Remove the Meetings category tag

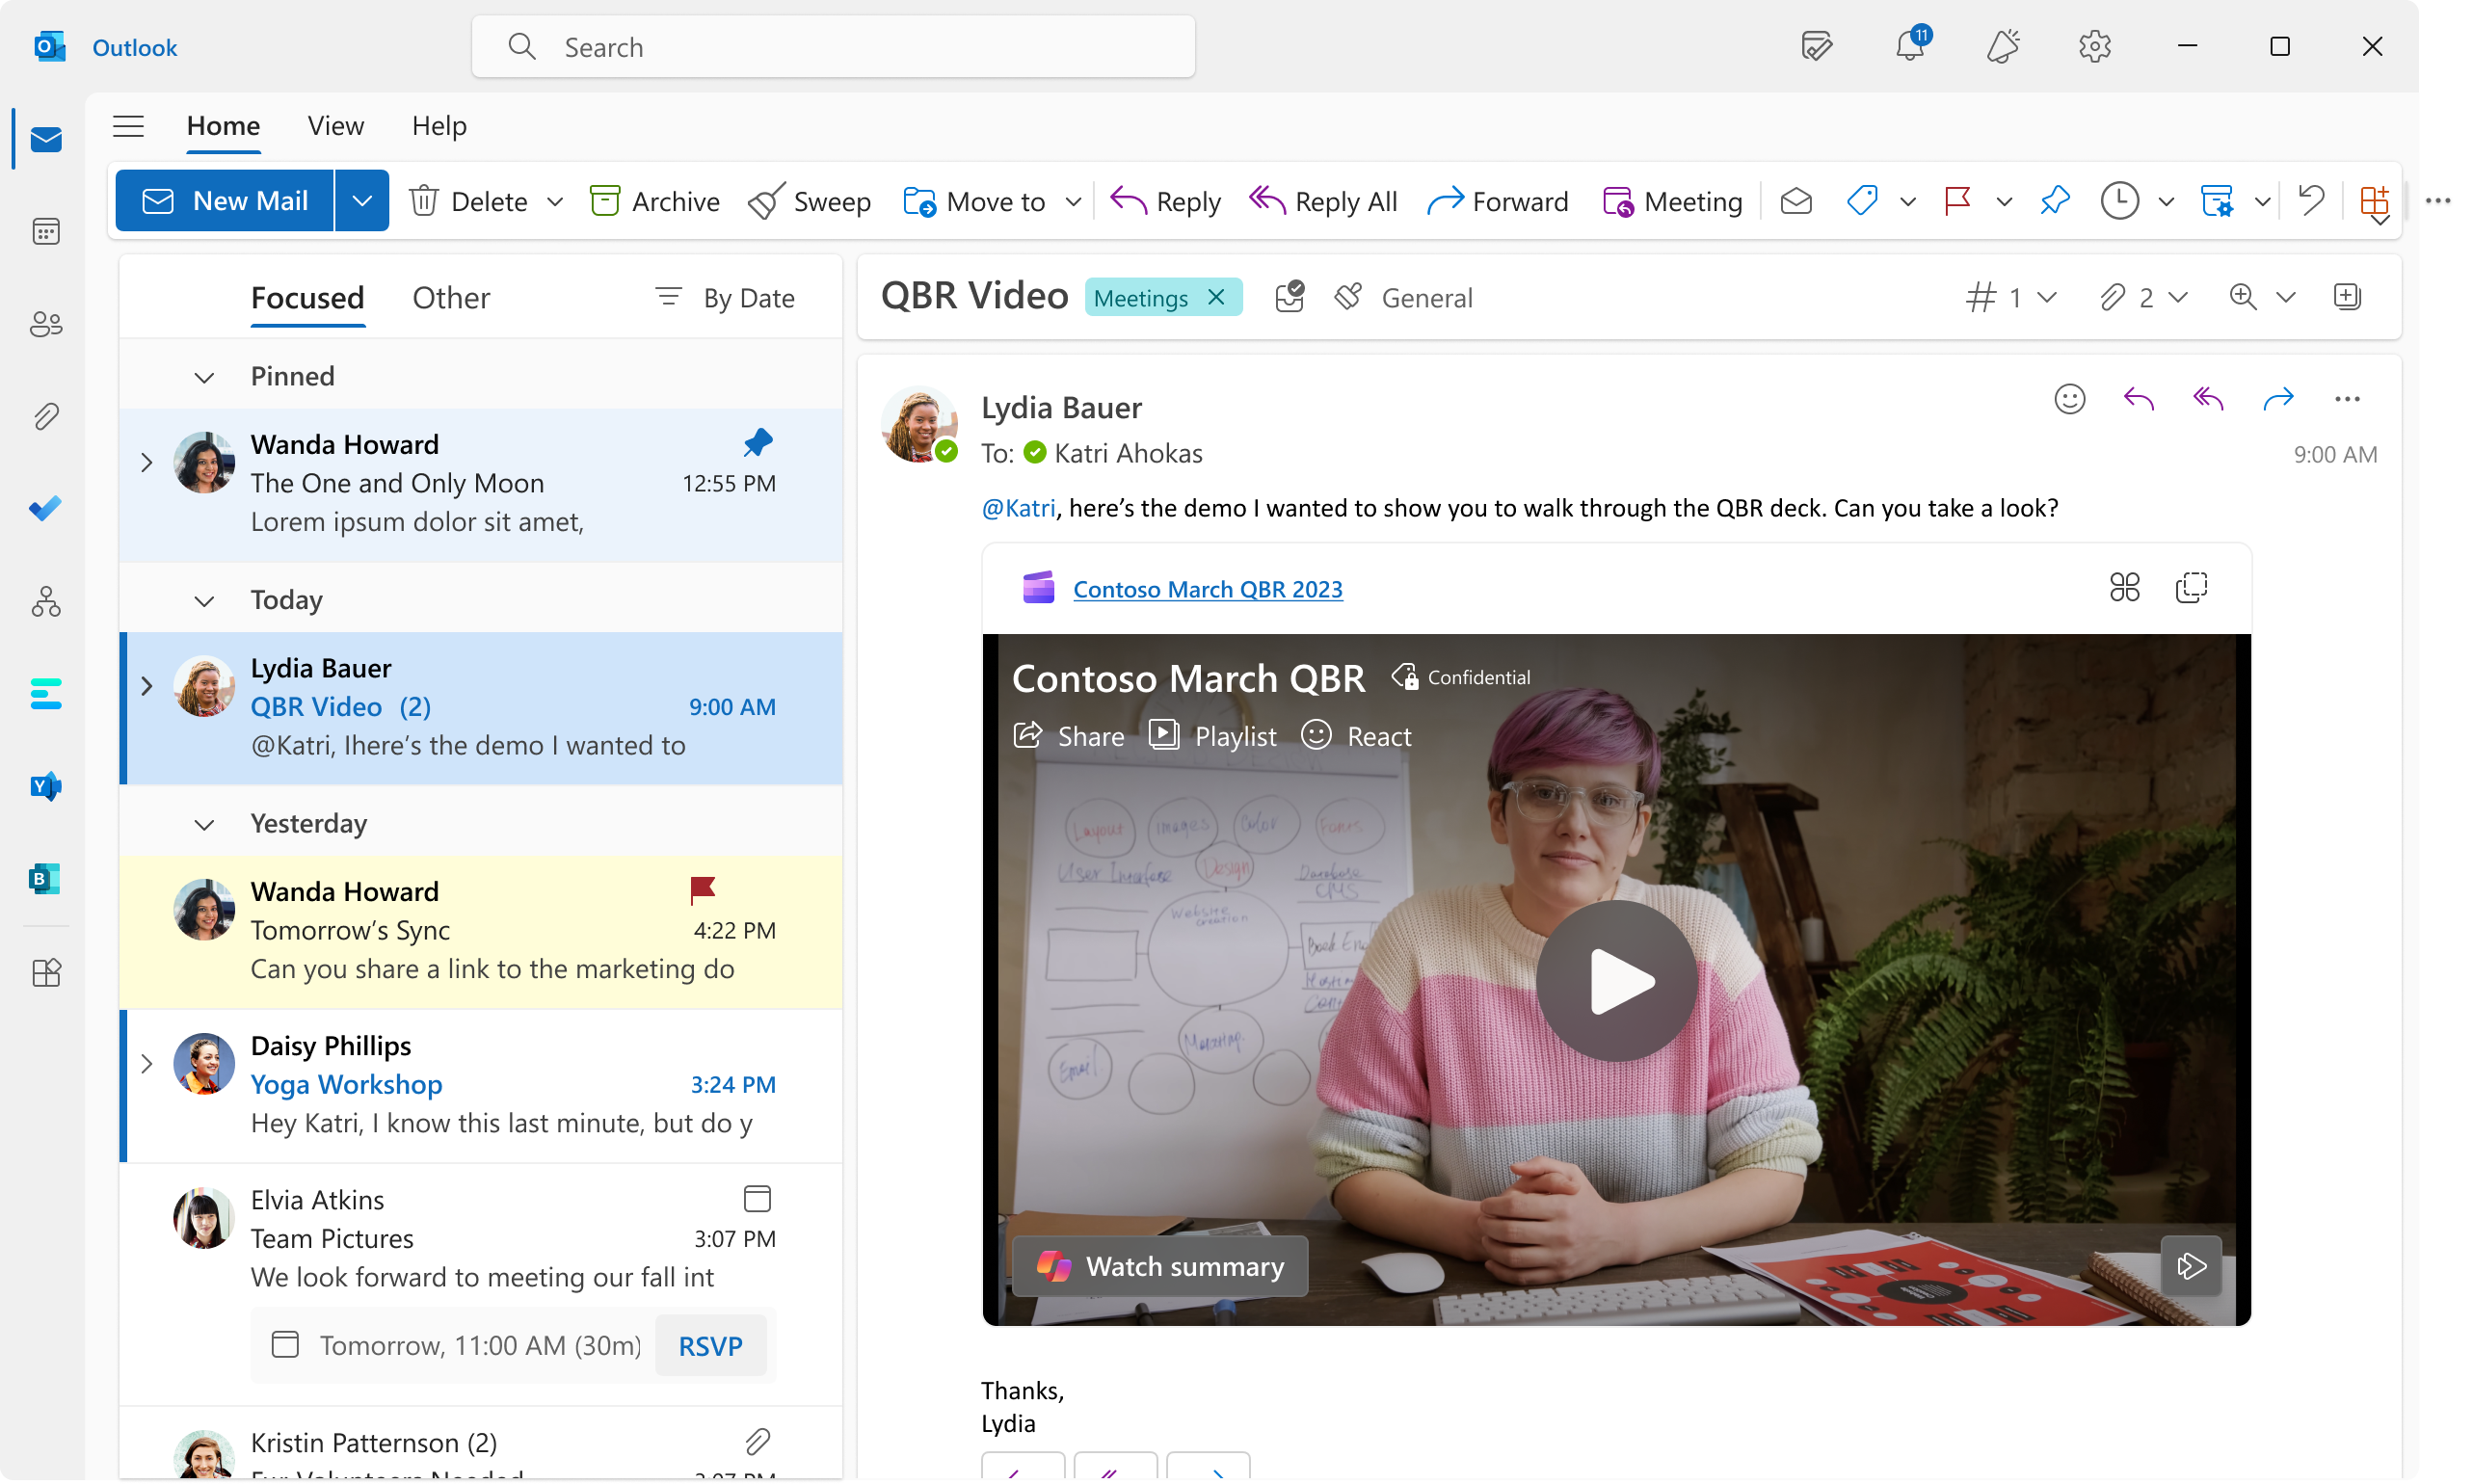pos(1216,297)
